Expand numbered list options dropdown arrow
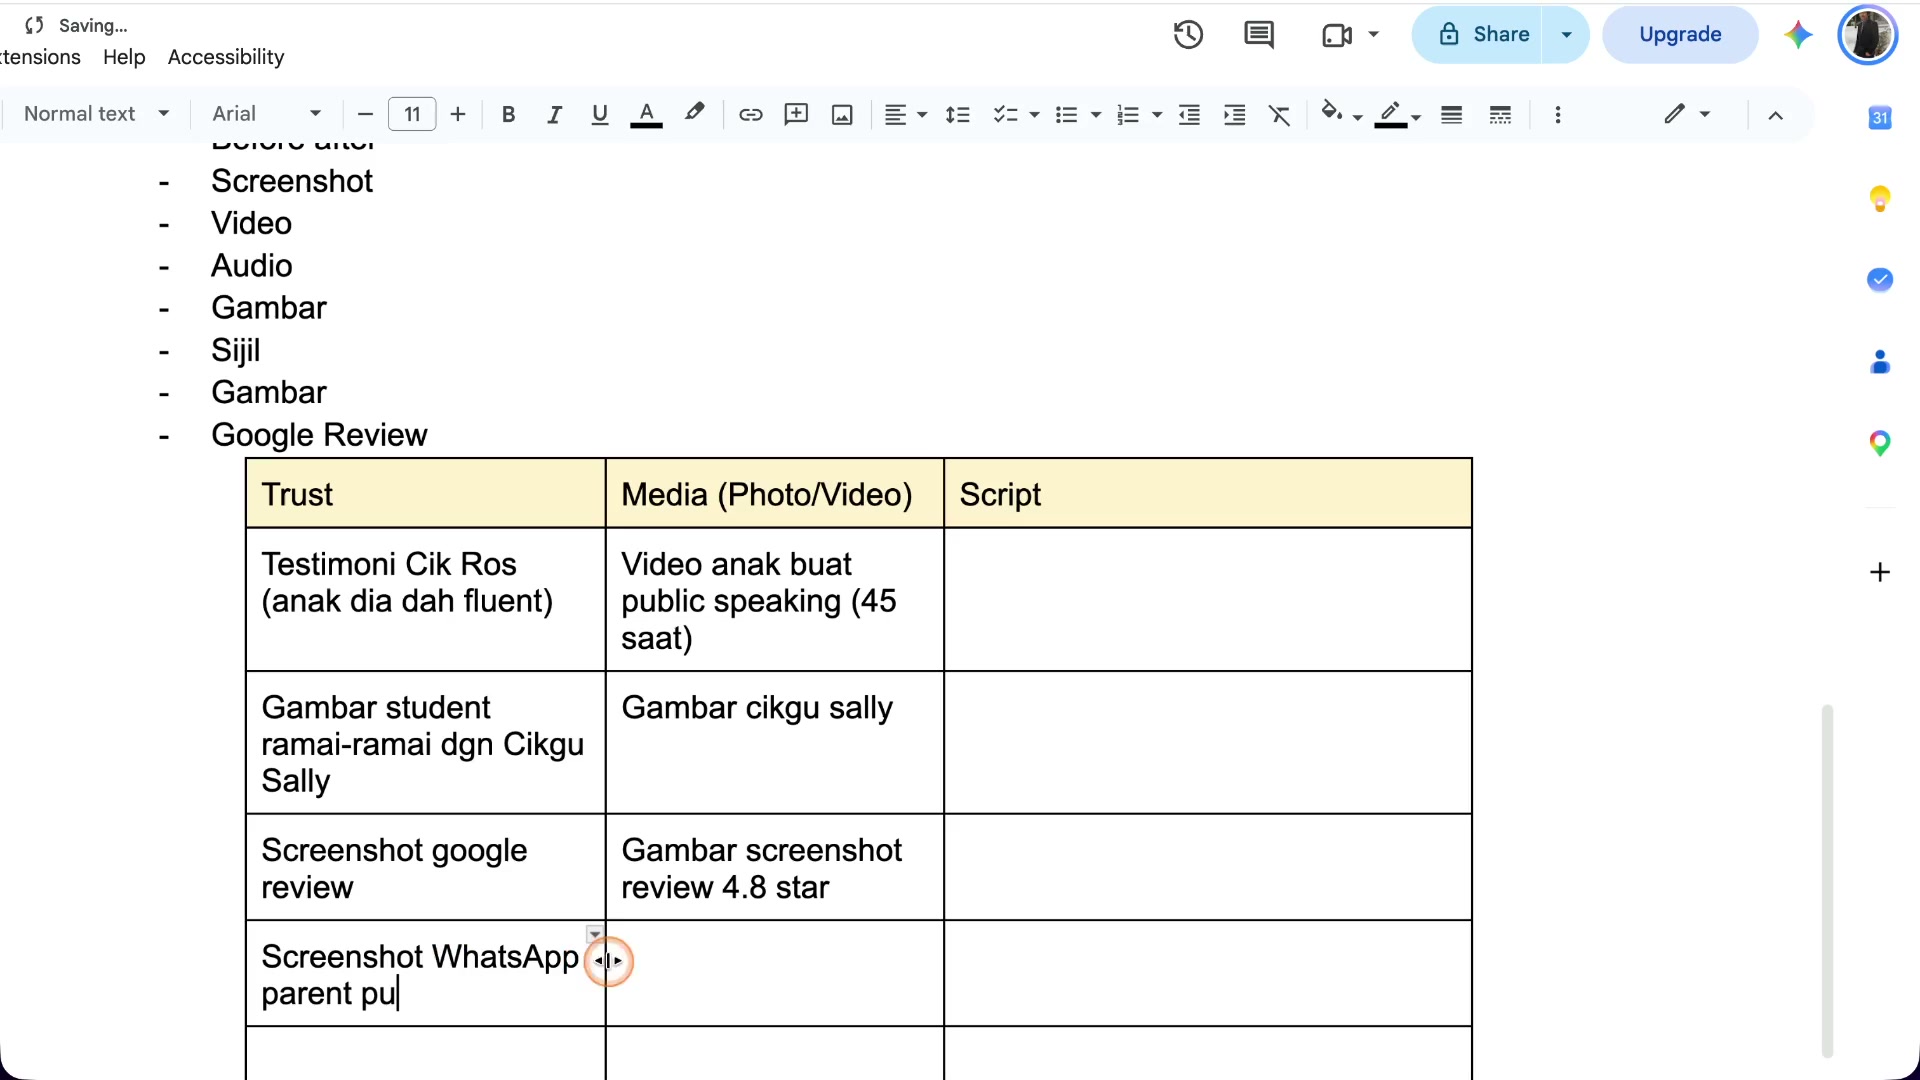Screen dimensions: 1920x1080 [x=1157, y=115]
